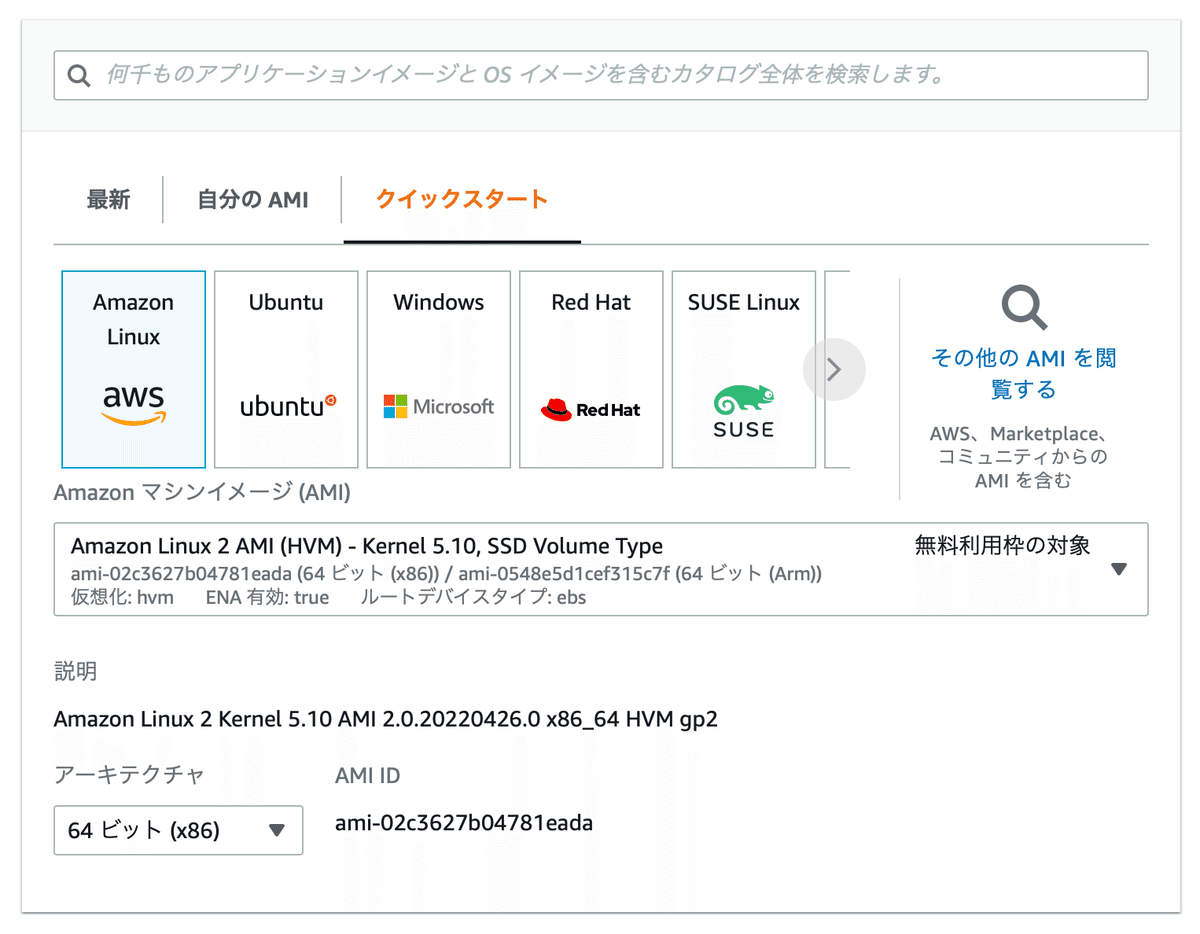Click the SUSE chameleon logo
Screen dimensions: 1200x934
point(744,412)
